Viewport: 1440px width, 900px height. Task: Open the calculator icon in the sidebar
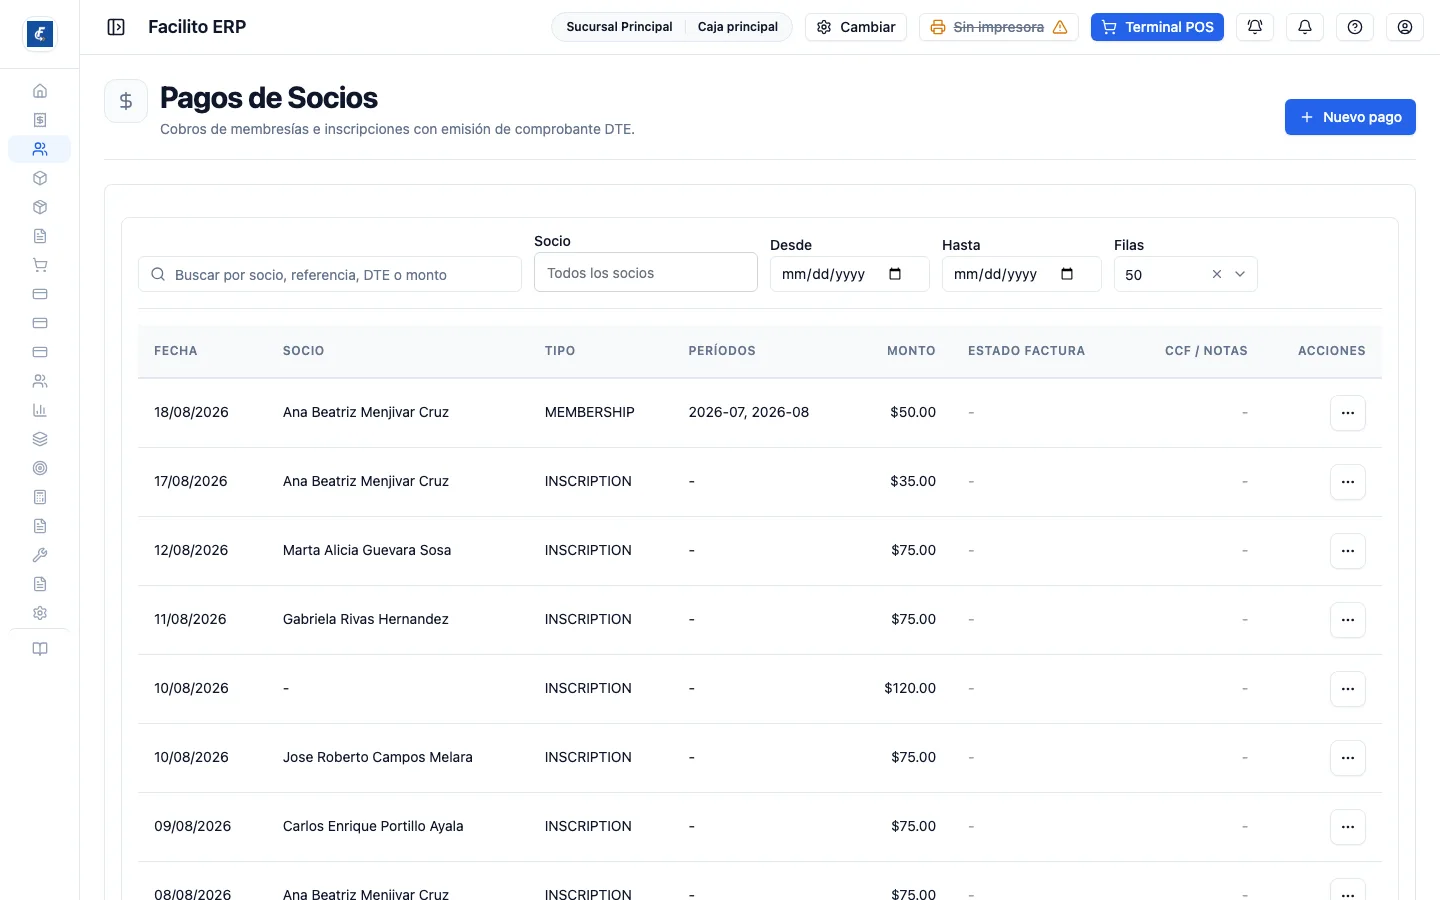click(40, 497)
